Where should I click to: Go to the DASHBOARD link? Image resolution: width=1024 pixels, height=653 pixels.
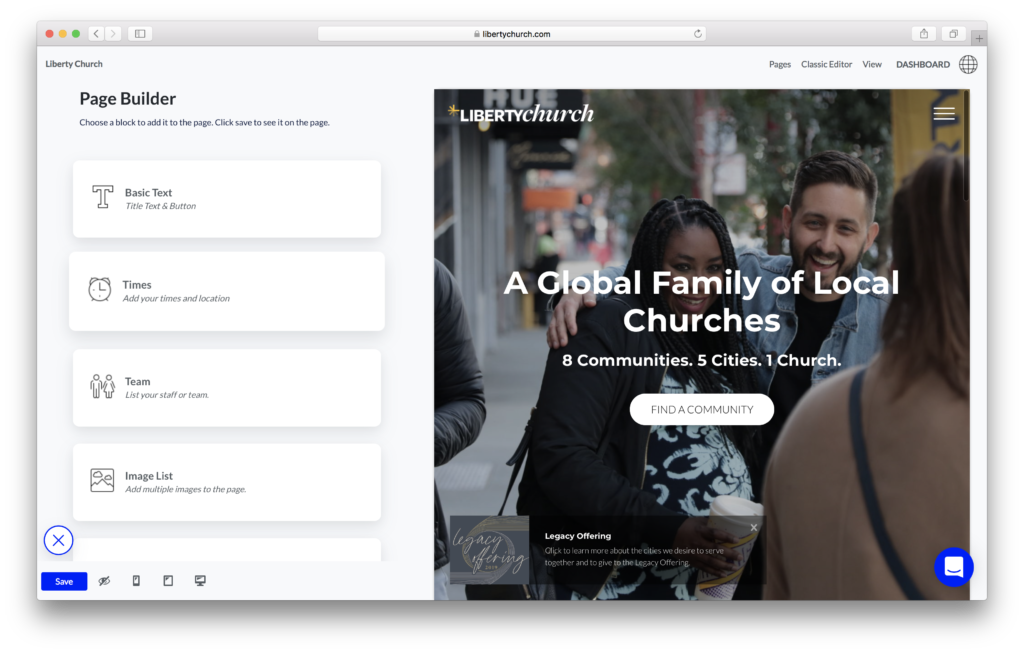923,64
